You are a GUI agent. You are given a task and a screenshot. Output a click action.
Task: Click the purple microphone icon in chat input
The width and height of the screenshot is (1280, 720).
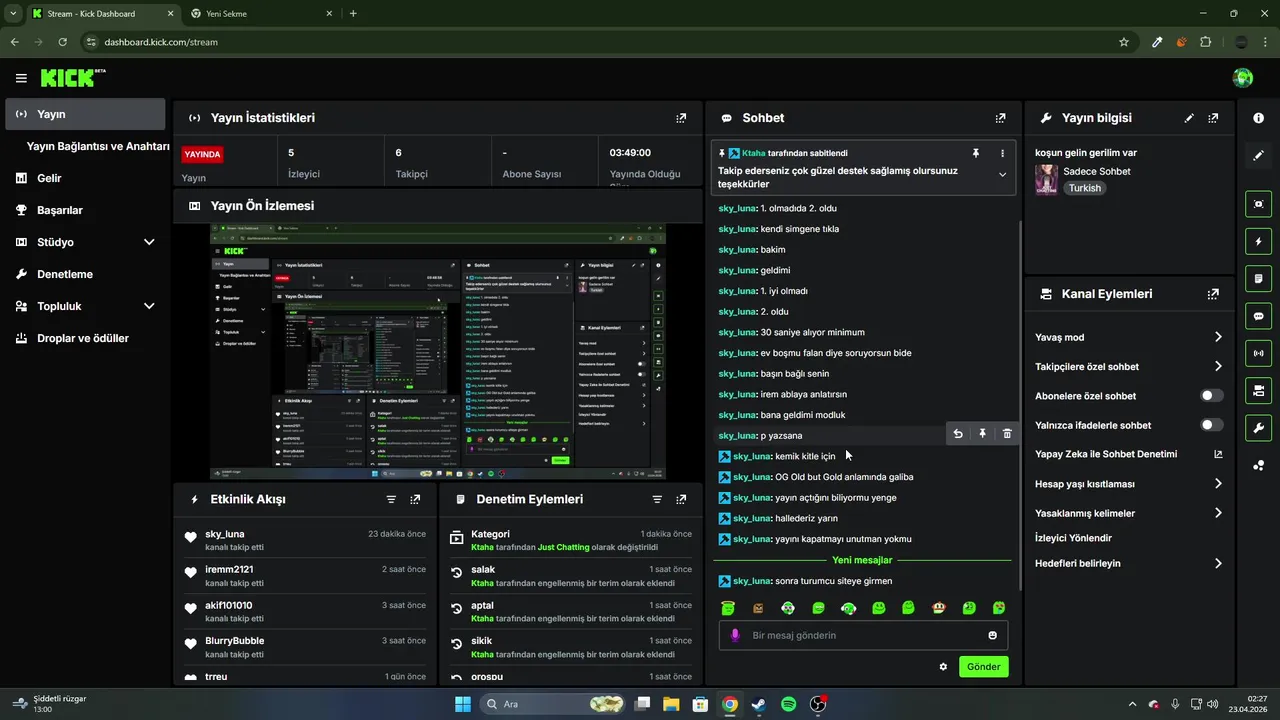(x=736, y=635)
